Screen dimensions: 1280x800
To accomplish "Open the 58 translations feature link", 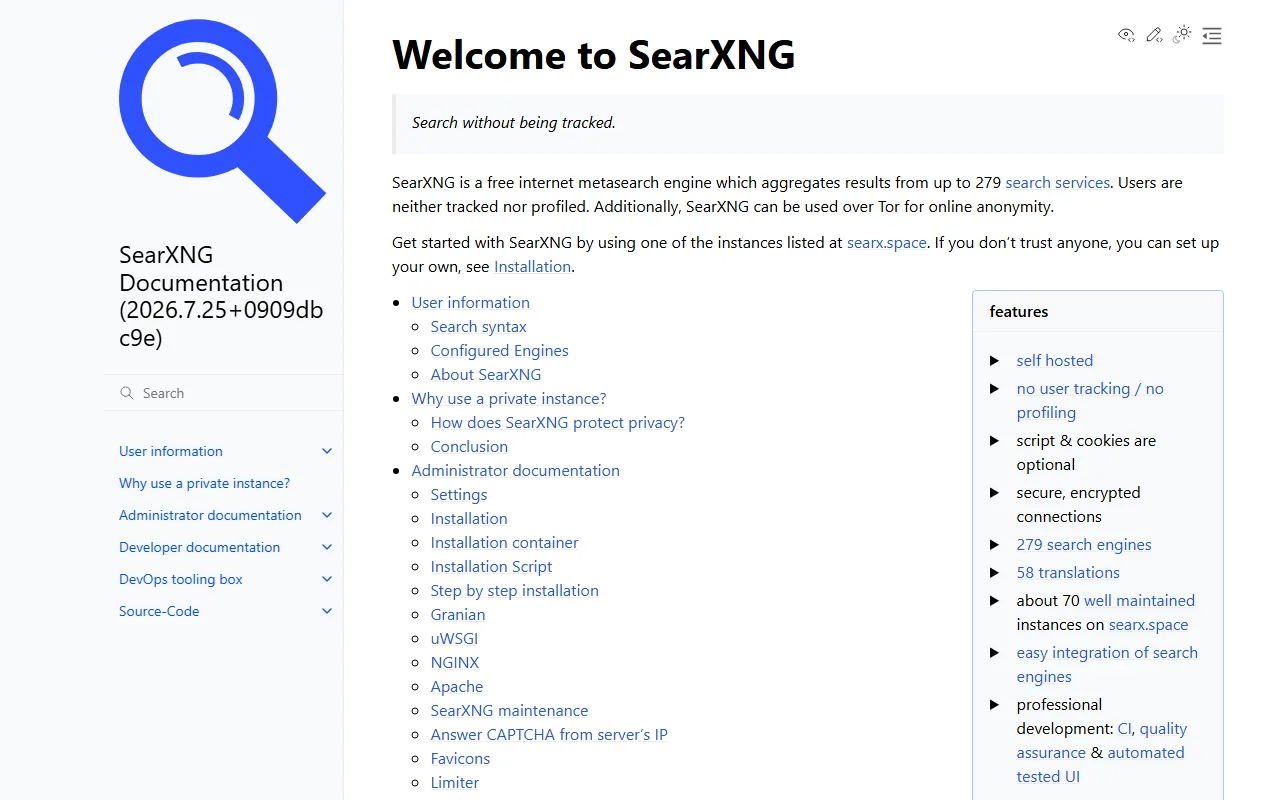I will tap(1067, 572).
